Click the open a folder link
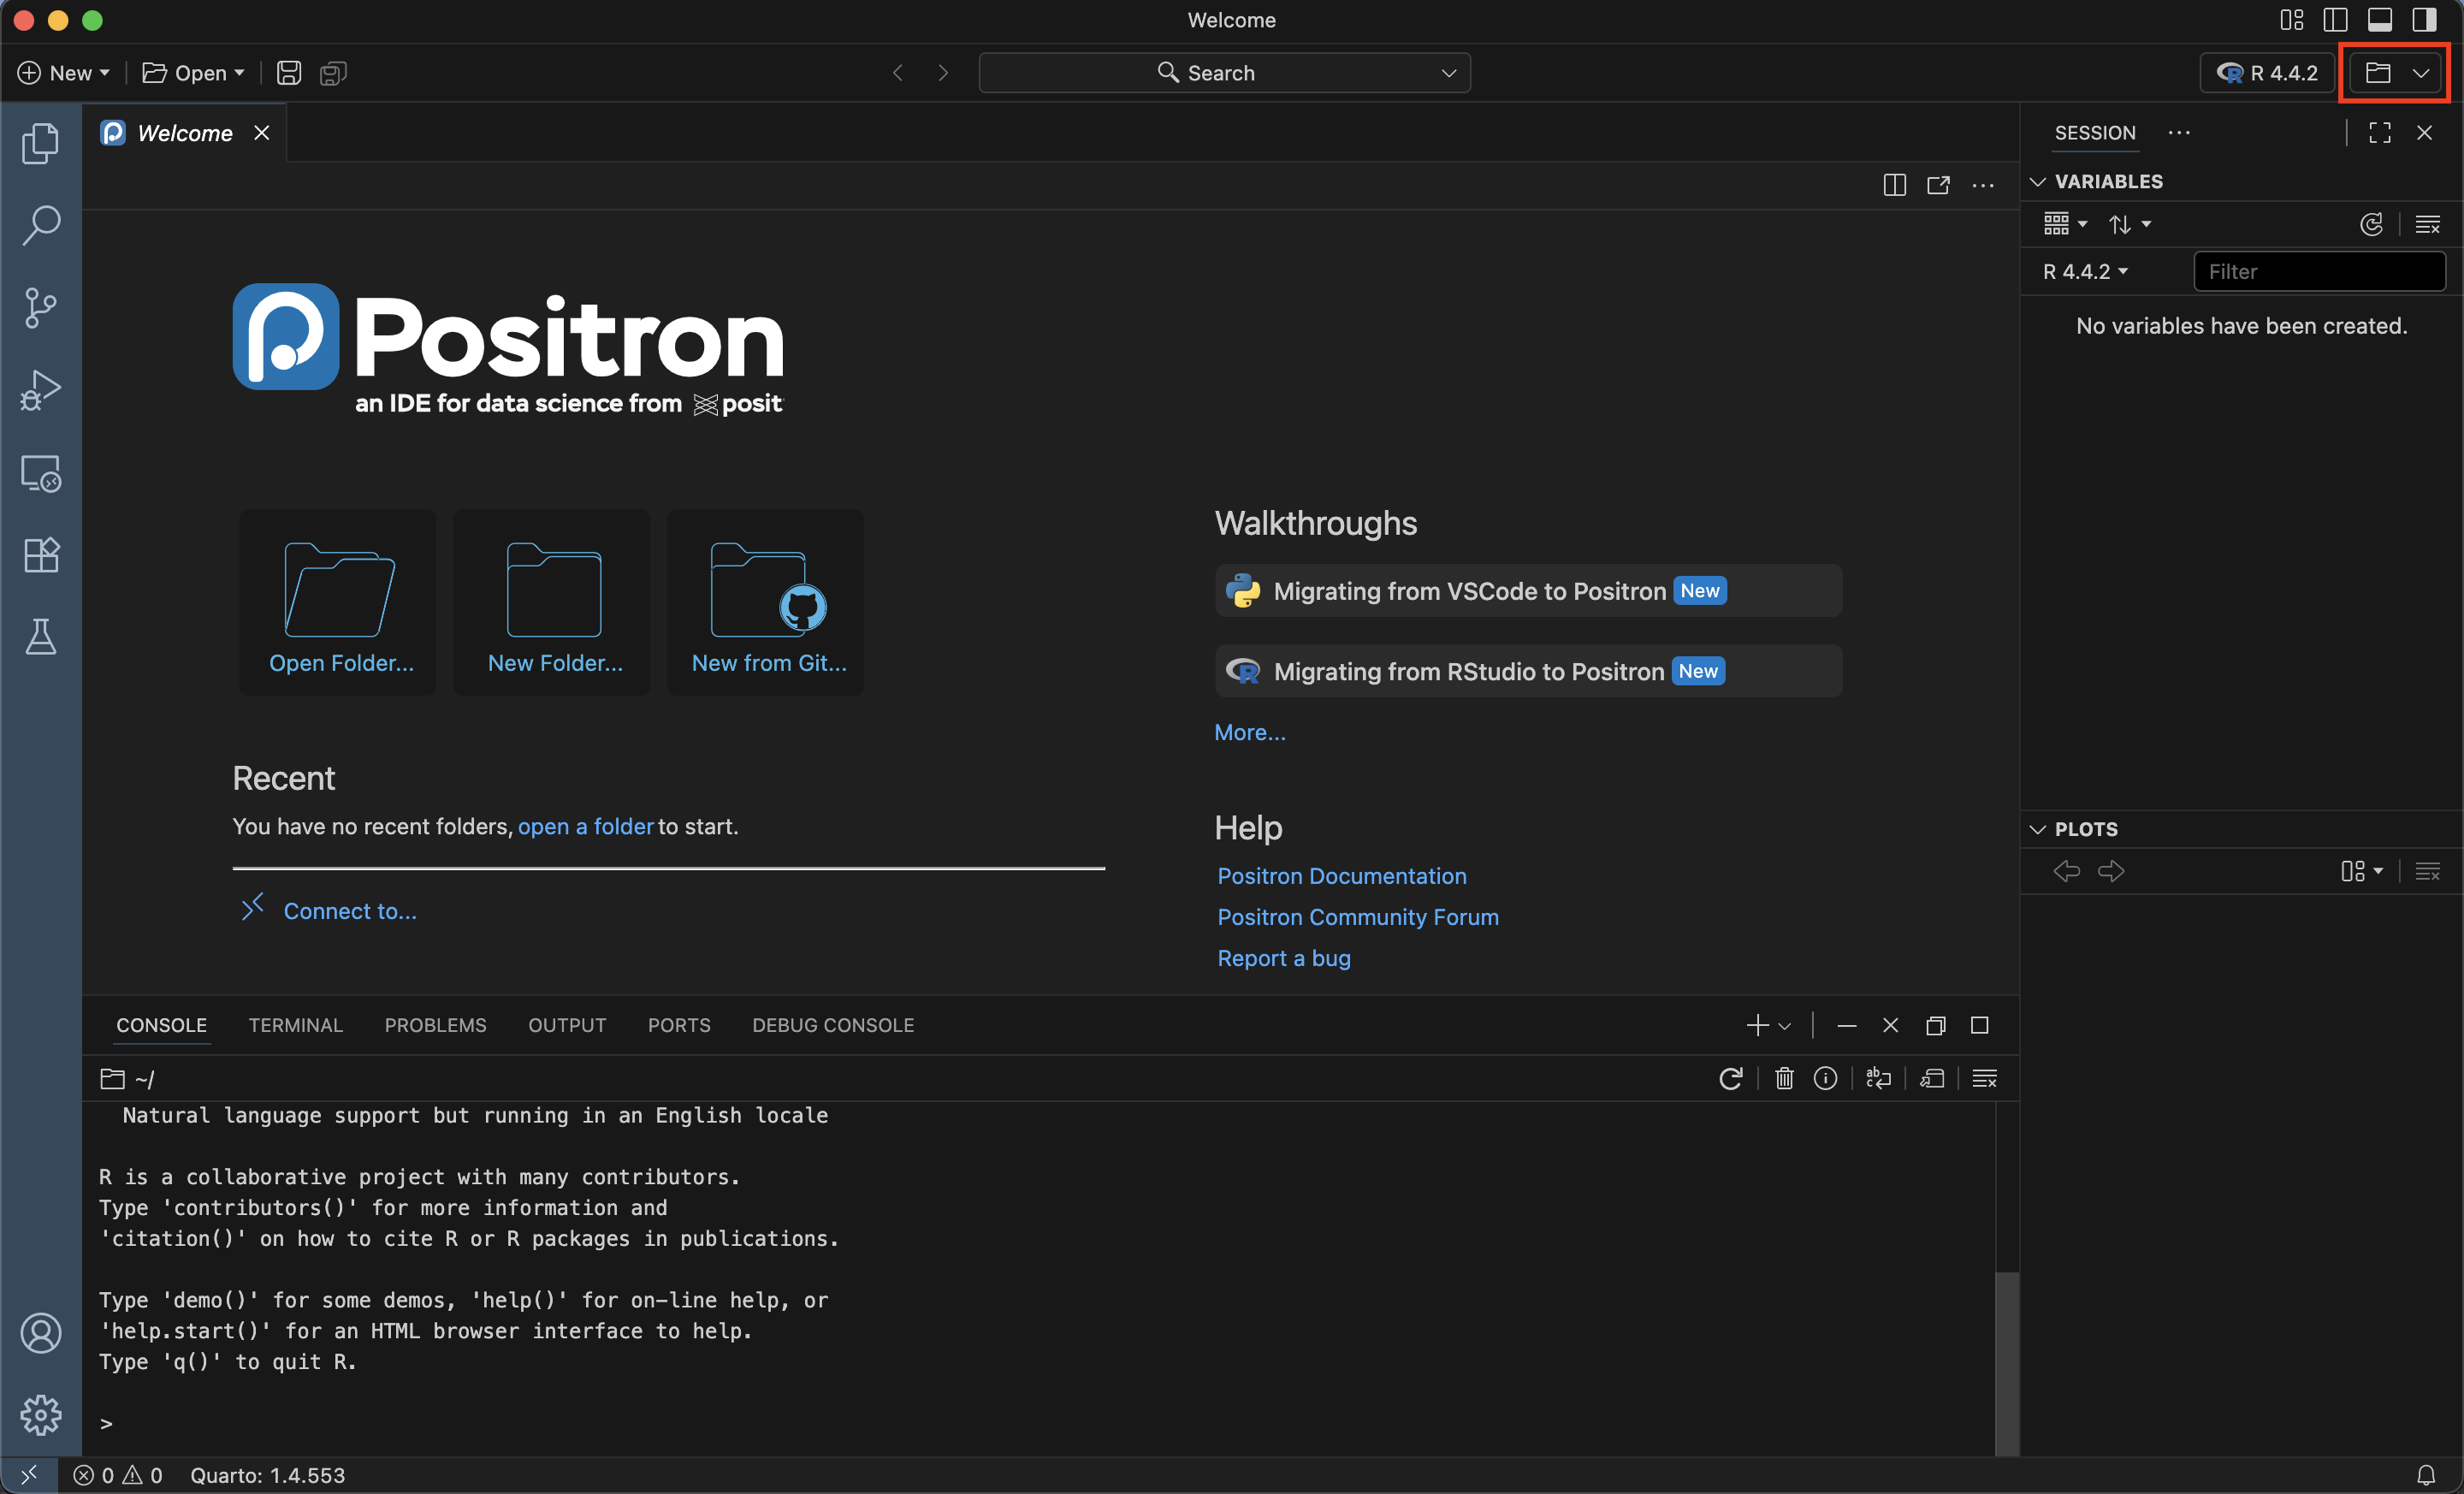The height and width of the screenshot is (1494, 2464). pos(585,827)
